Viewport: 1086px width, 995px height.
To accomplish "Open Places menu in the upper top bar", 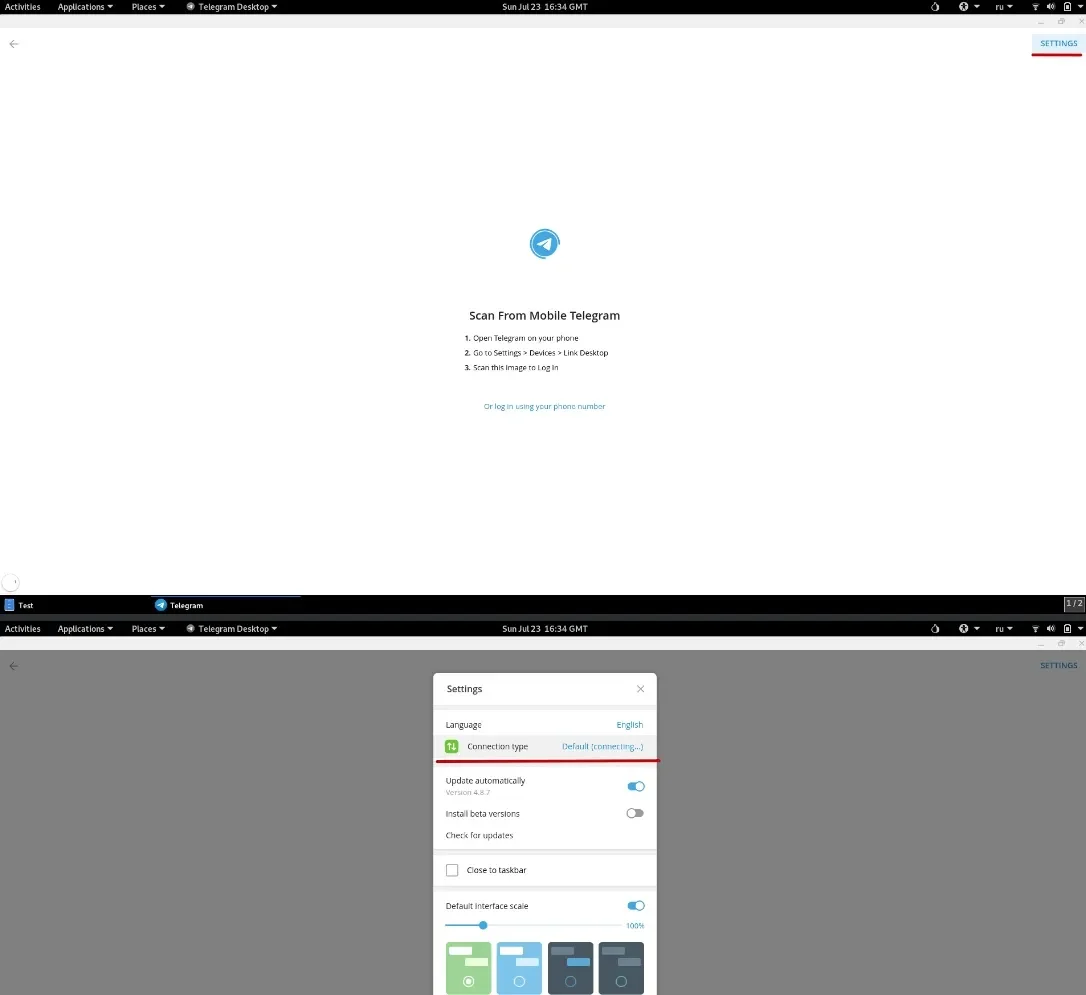I will click(148, 7).
